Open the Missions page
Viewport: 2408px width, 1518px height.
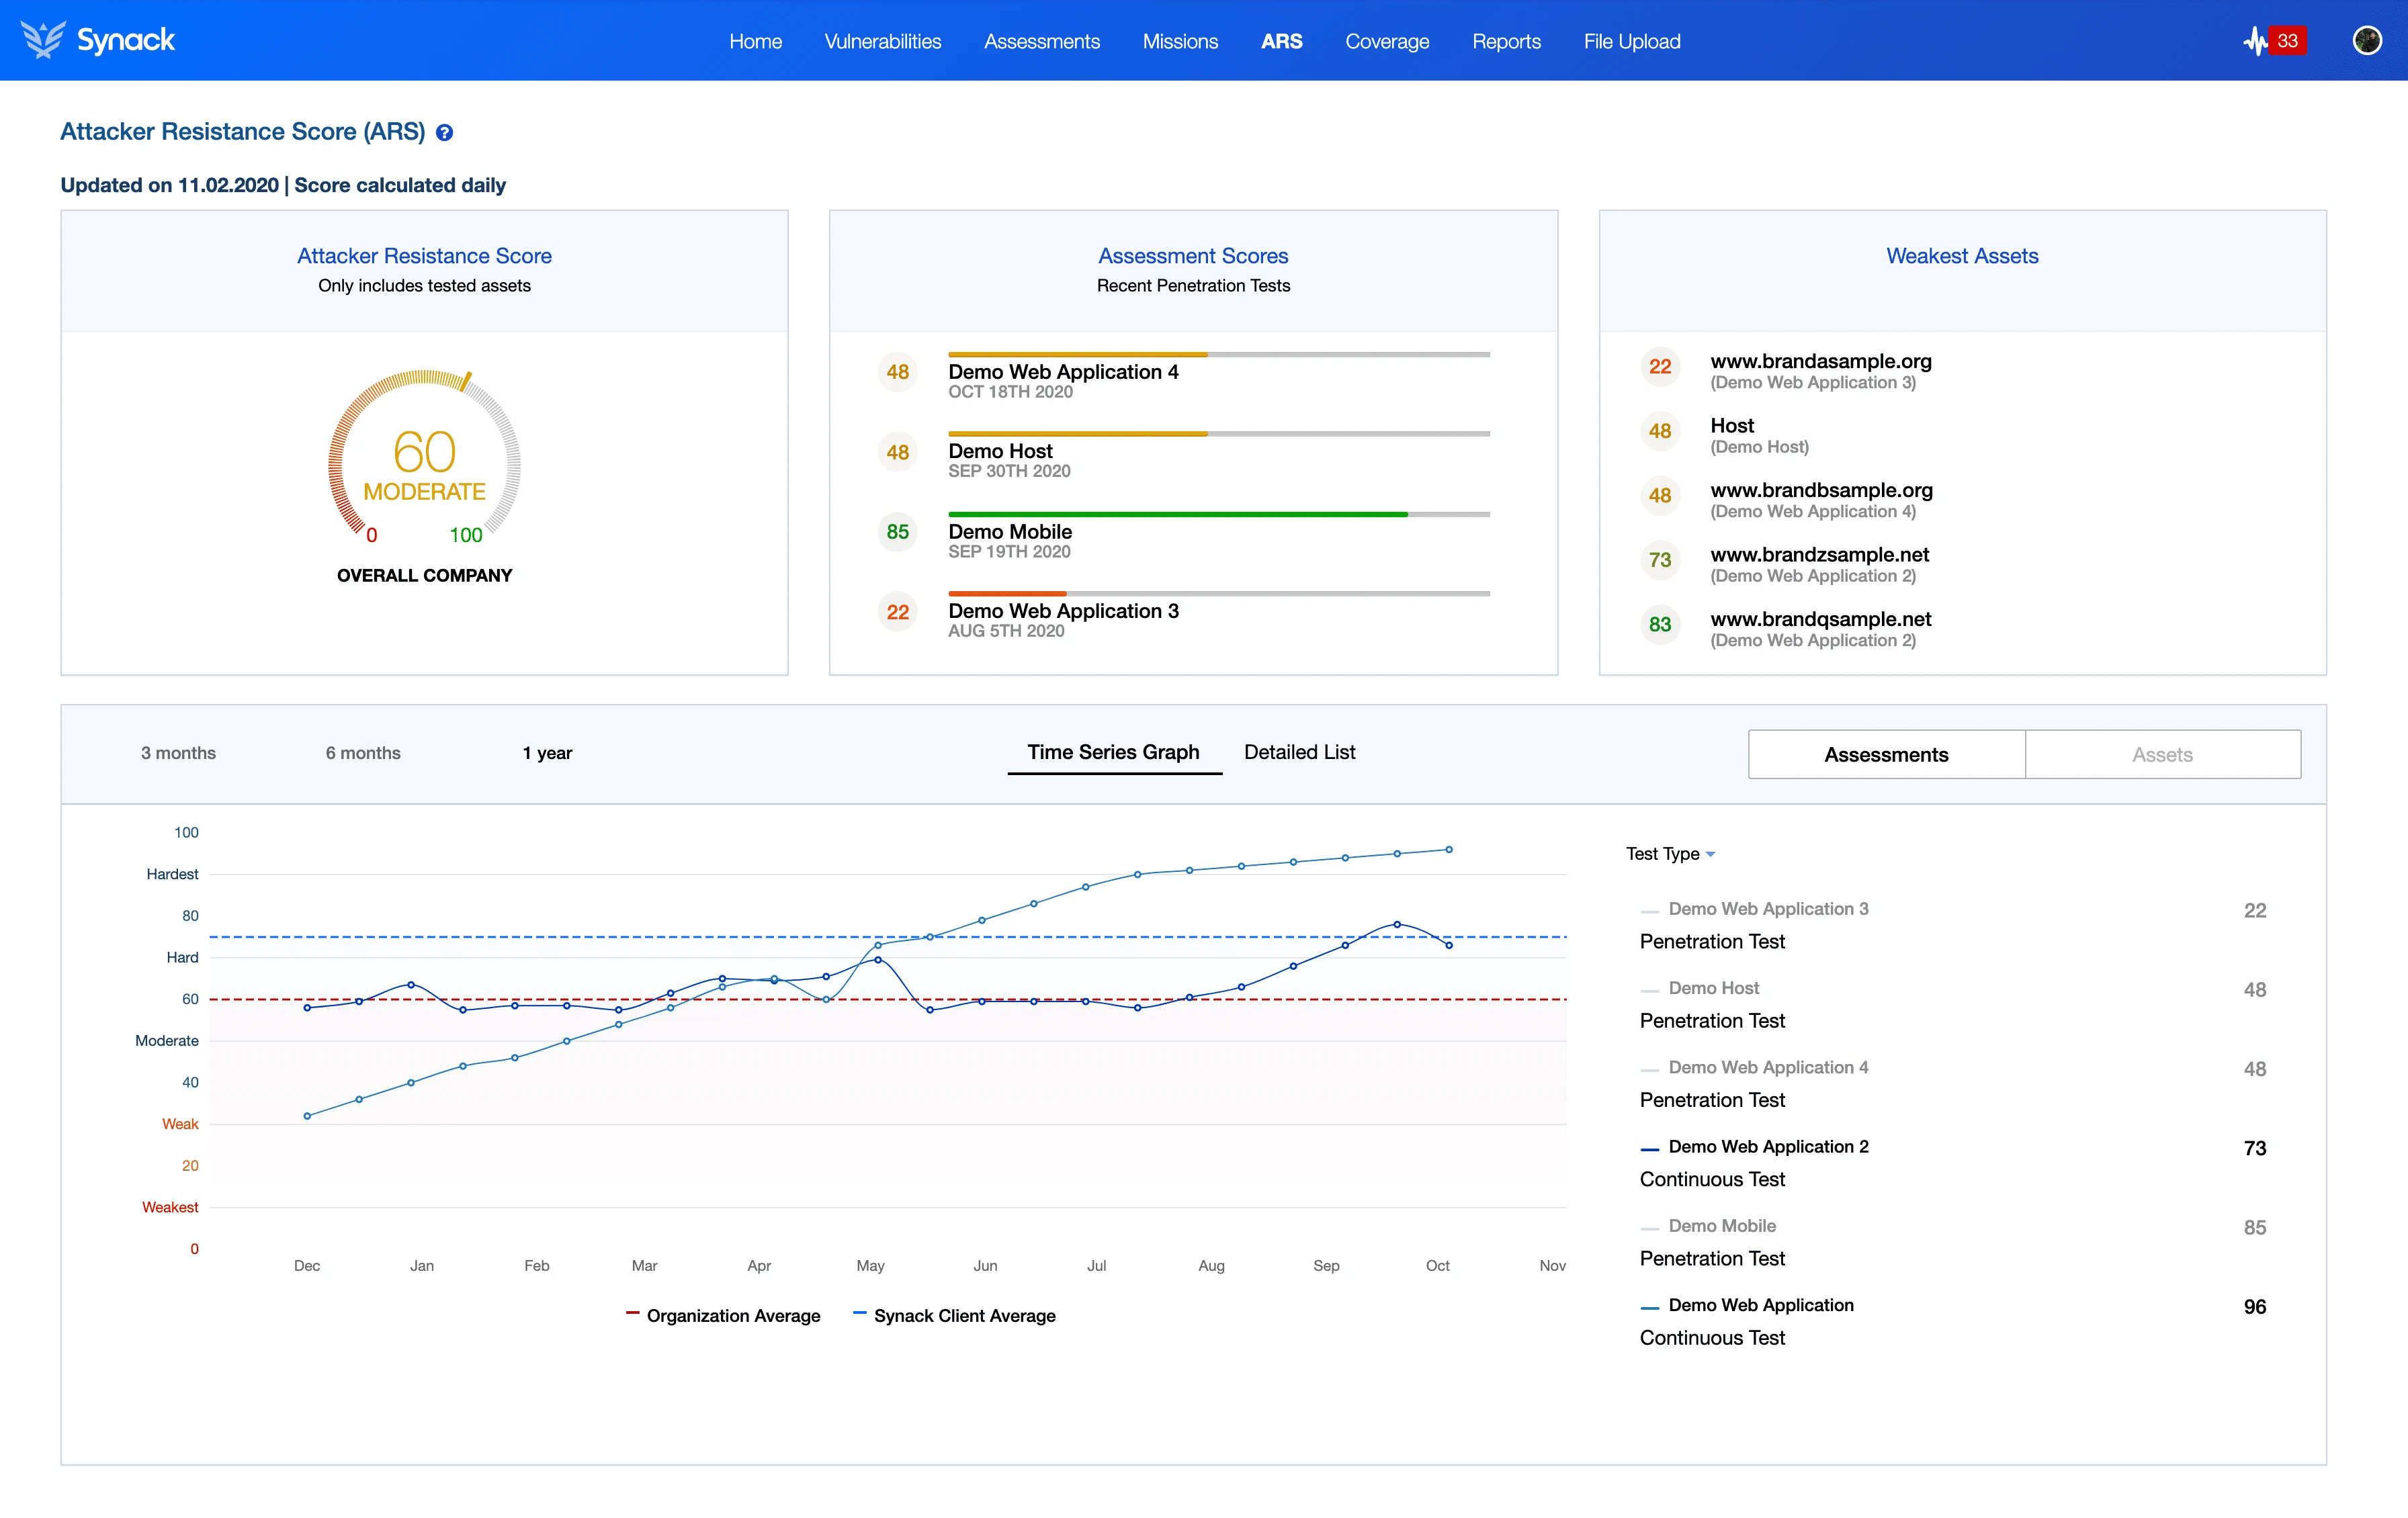pos(1180,41)
